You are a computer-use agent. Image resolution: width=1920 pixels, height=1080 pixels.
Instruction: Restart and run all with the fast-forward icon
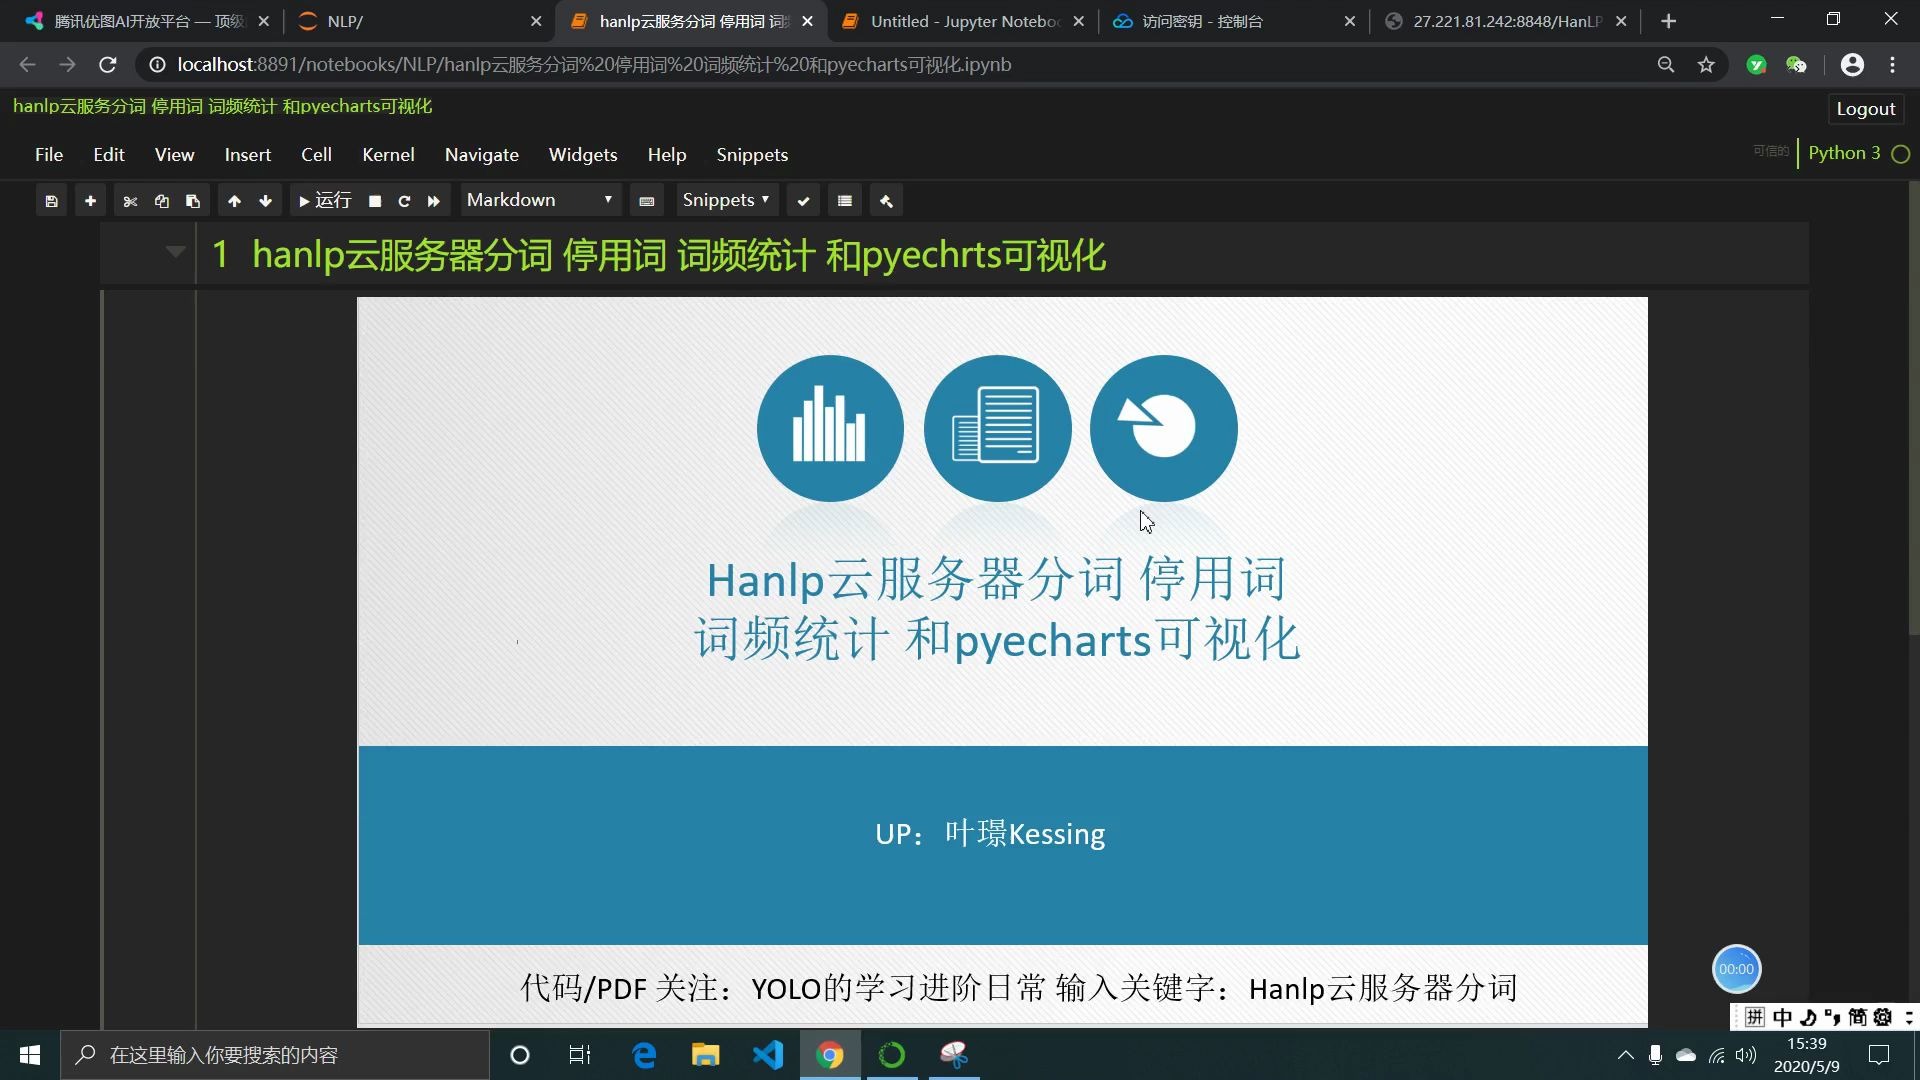click(434, 201)
